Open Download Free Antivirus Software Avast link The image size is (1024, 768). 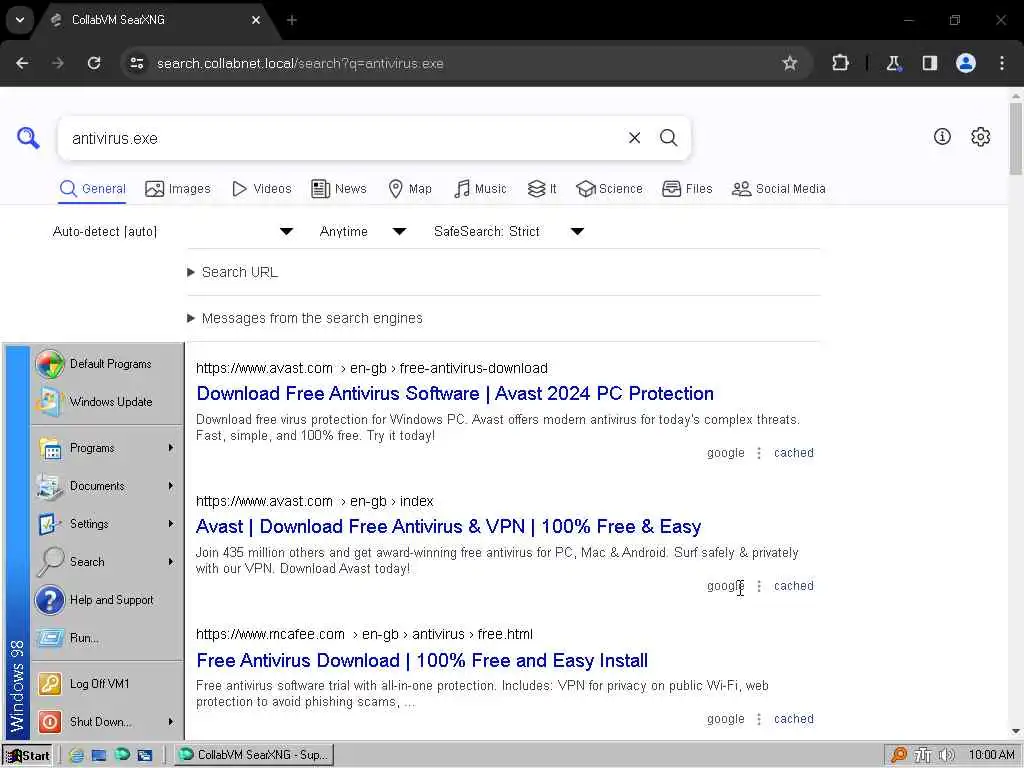click(455, 393)
